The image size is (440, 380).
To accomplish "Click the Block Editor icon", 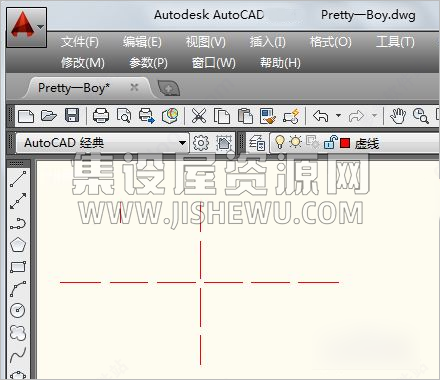I will click(x=291, y=116).
